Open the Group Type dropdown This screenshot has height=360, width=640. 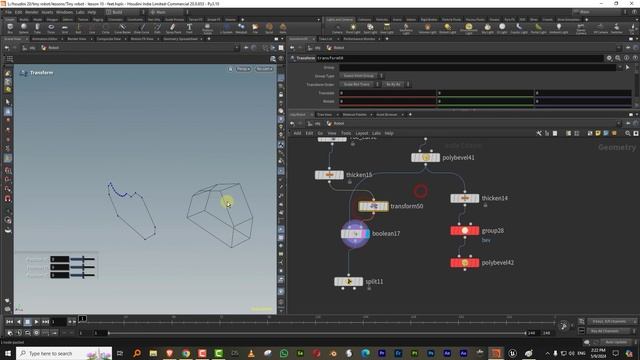coord(361,76)
